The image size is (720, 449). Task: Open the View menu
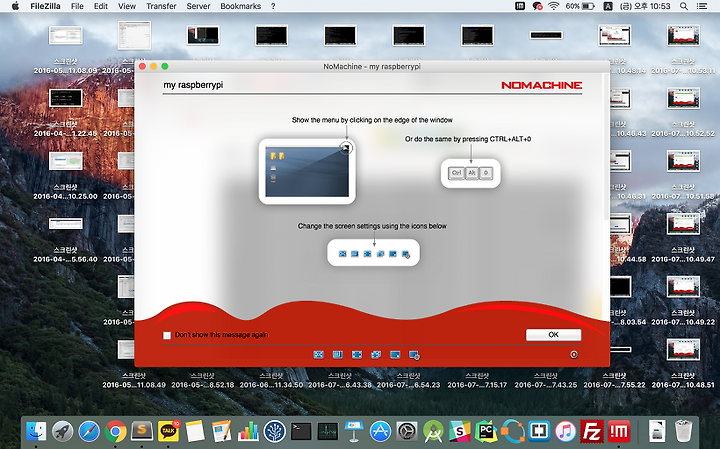tap(127, 6)
